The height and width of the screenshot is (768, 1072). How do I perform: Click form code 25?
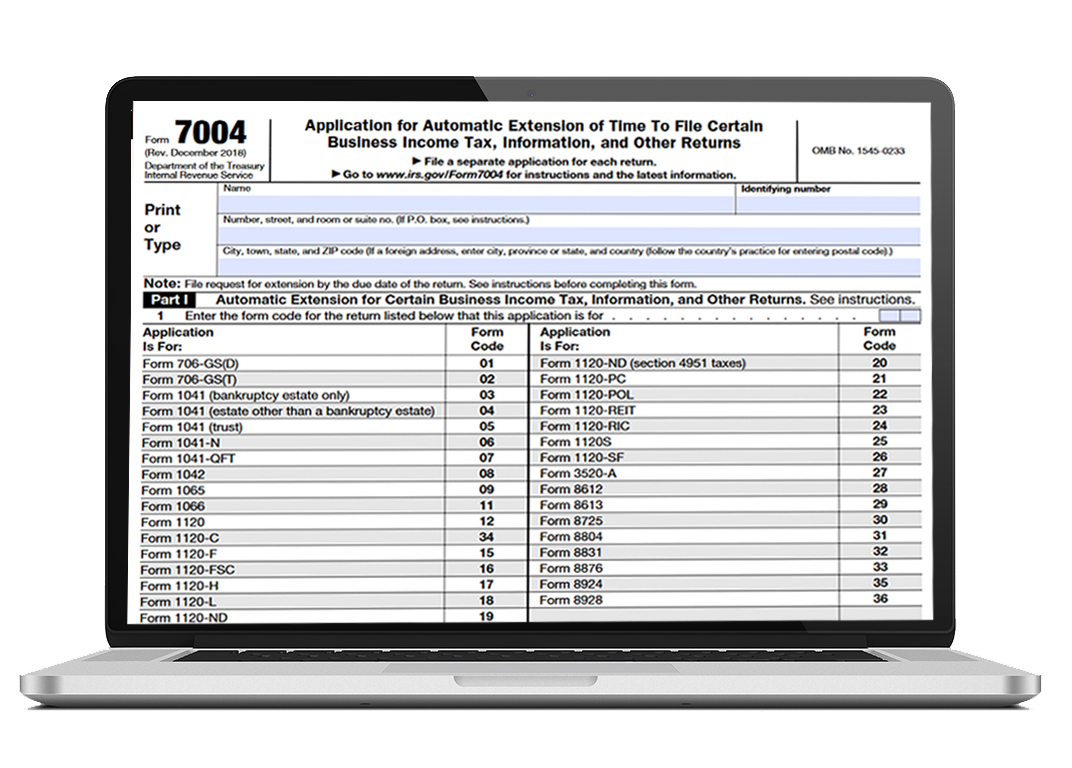point(880,442)
